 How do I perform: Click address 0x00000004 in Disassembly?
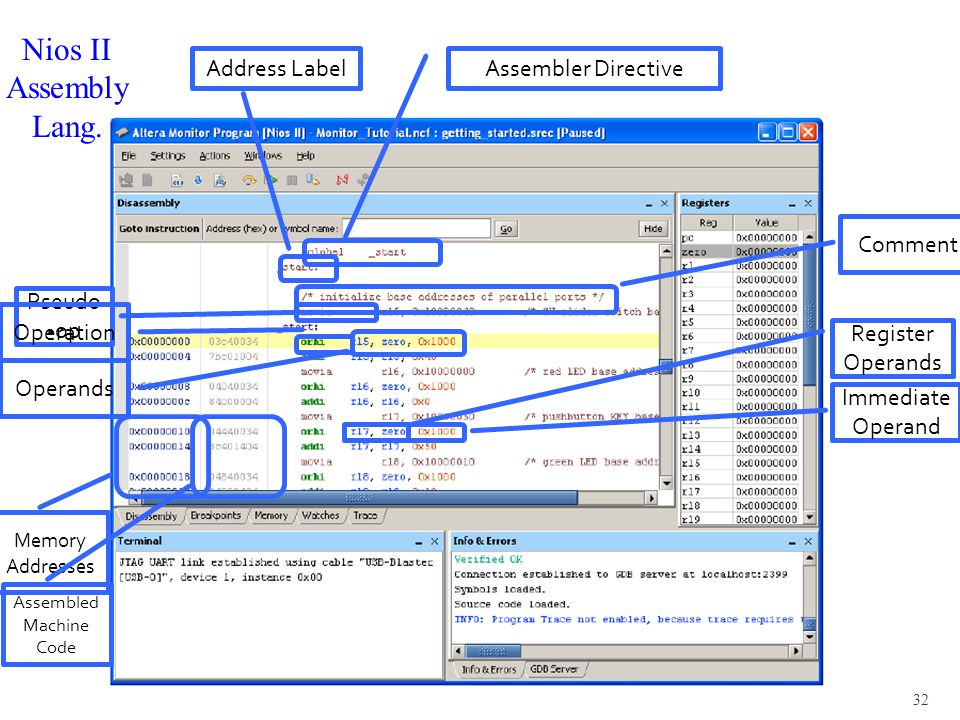click(160, 356)
